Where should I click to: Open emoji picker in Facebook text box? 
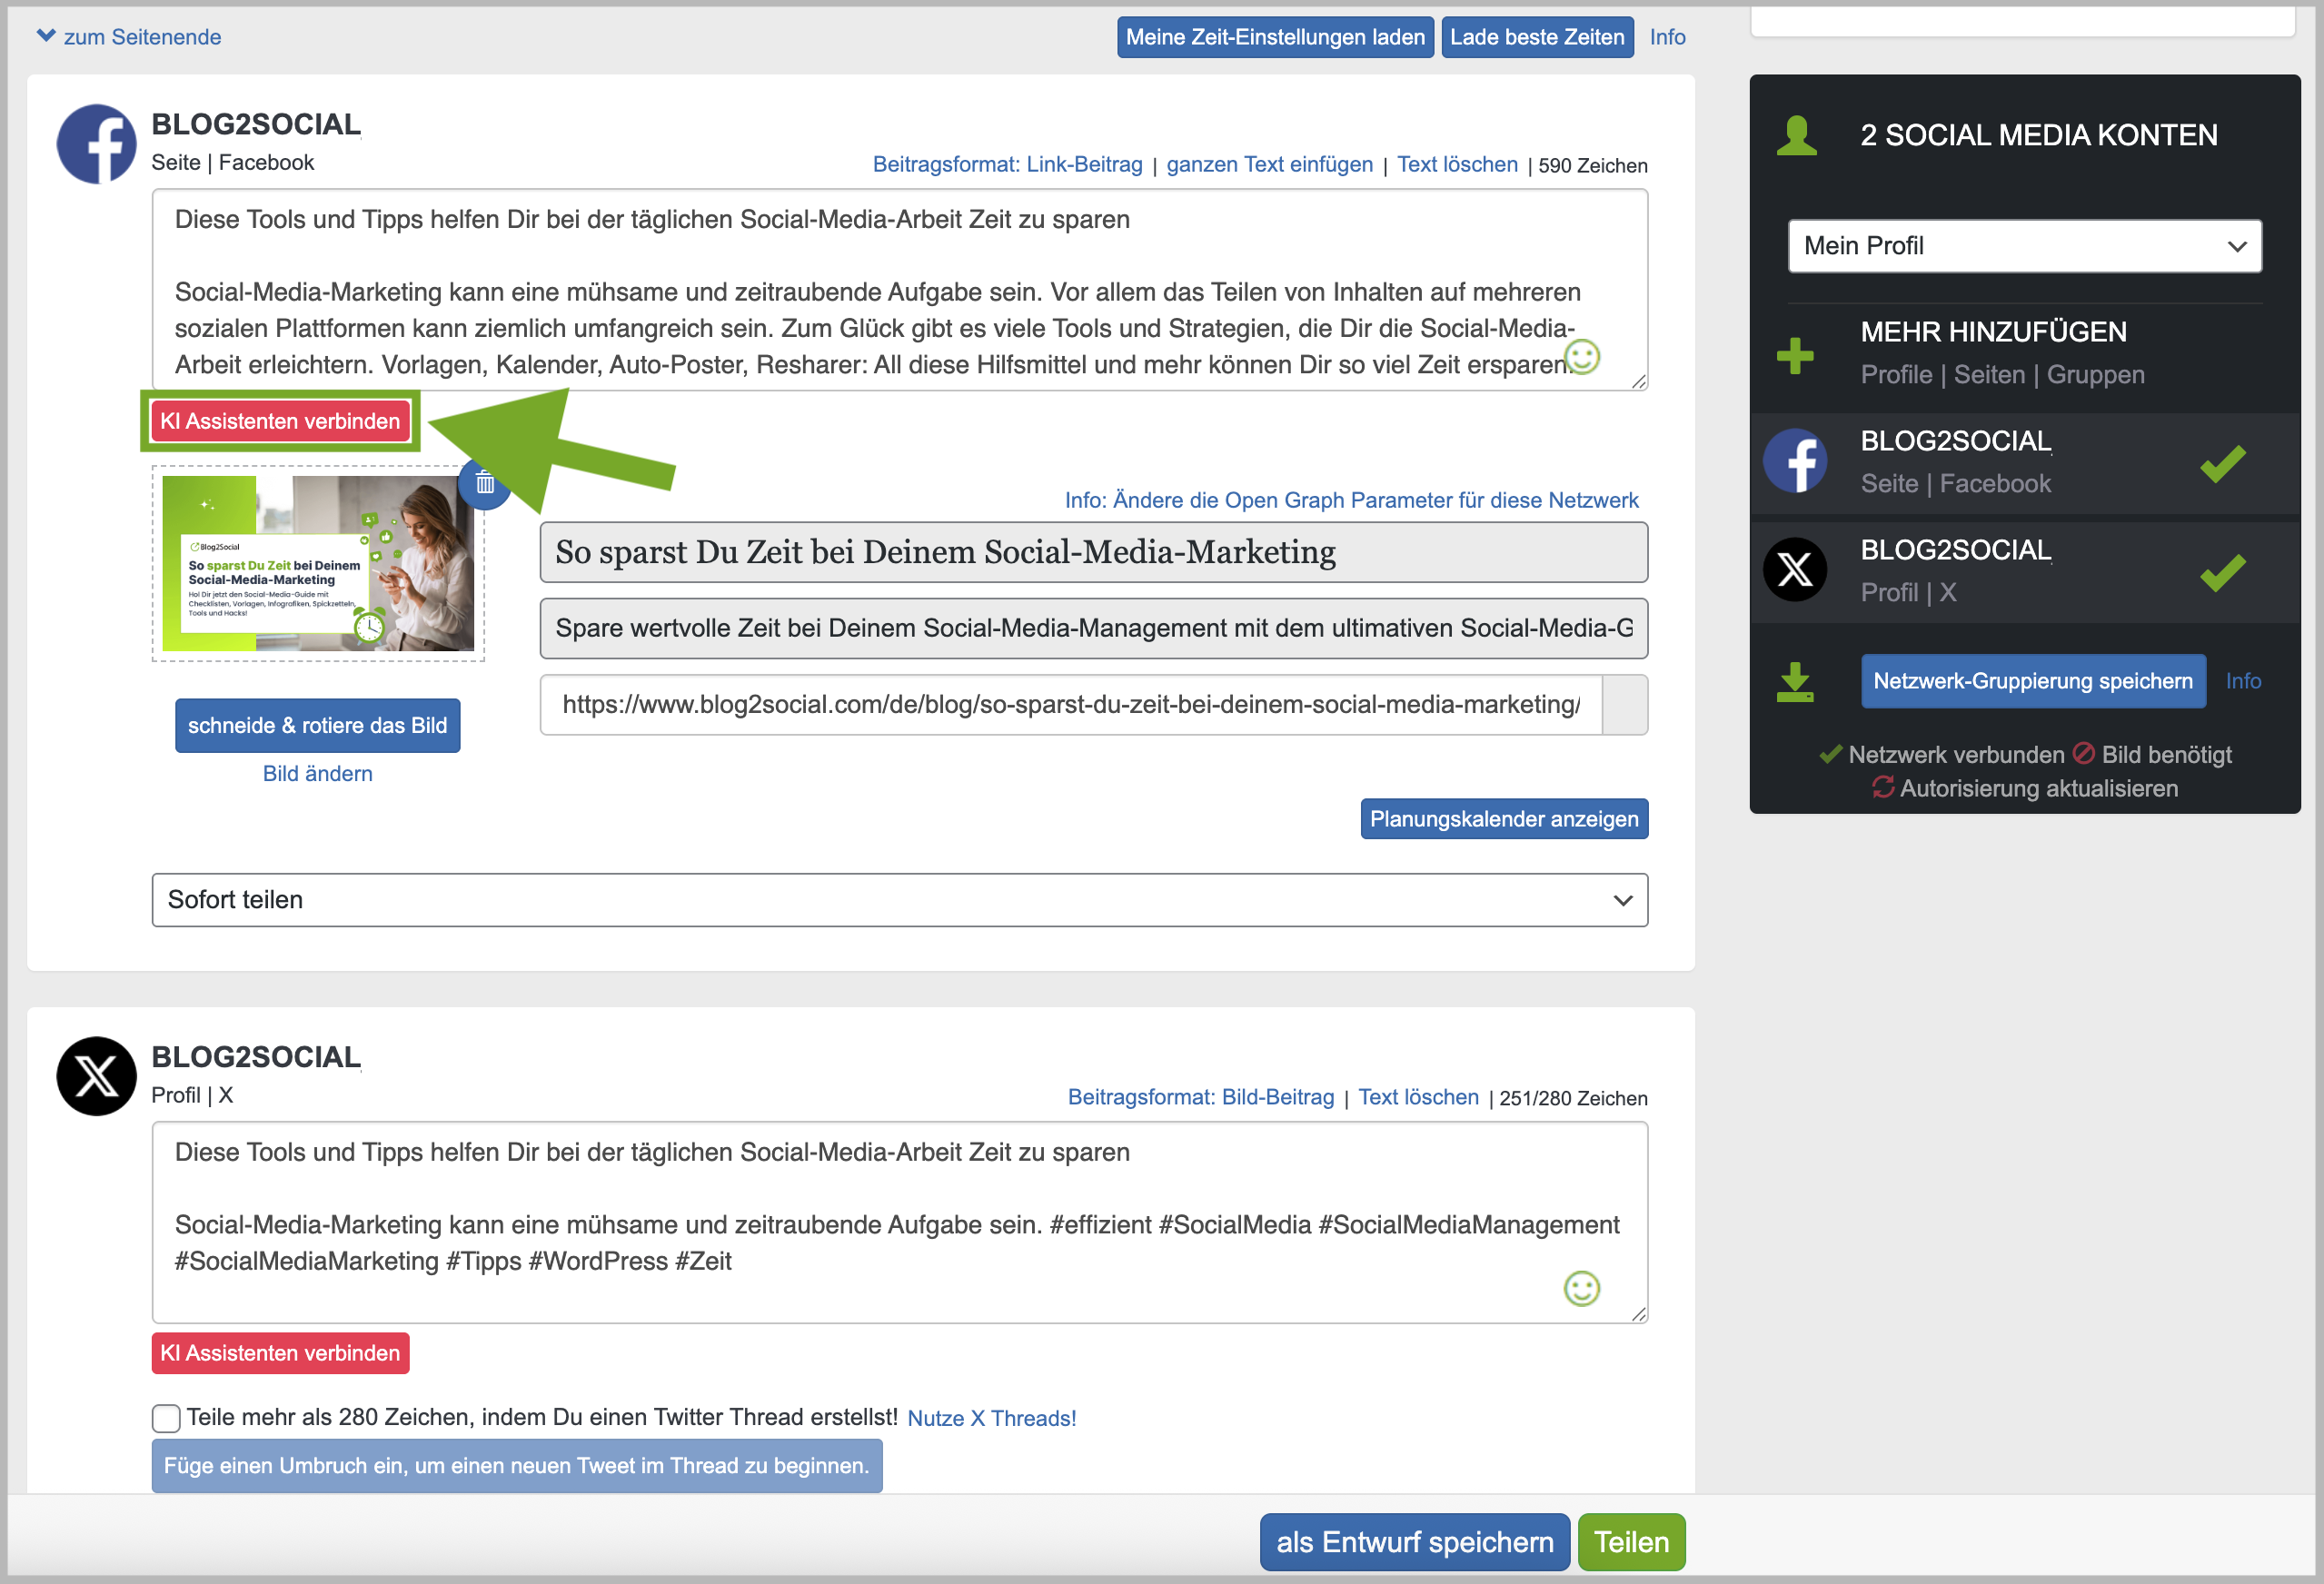click(x=1582, y=357)
